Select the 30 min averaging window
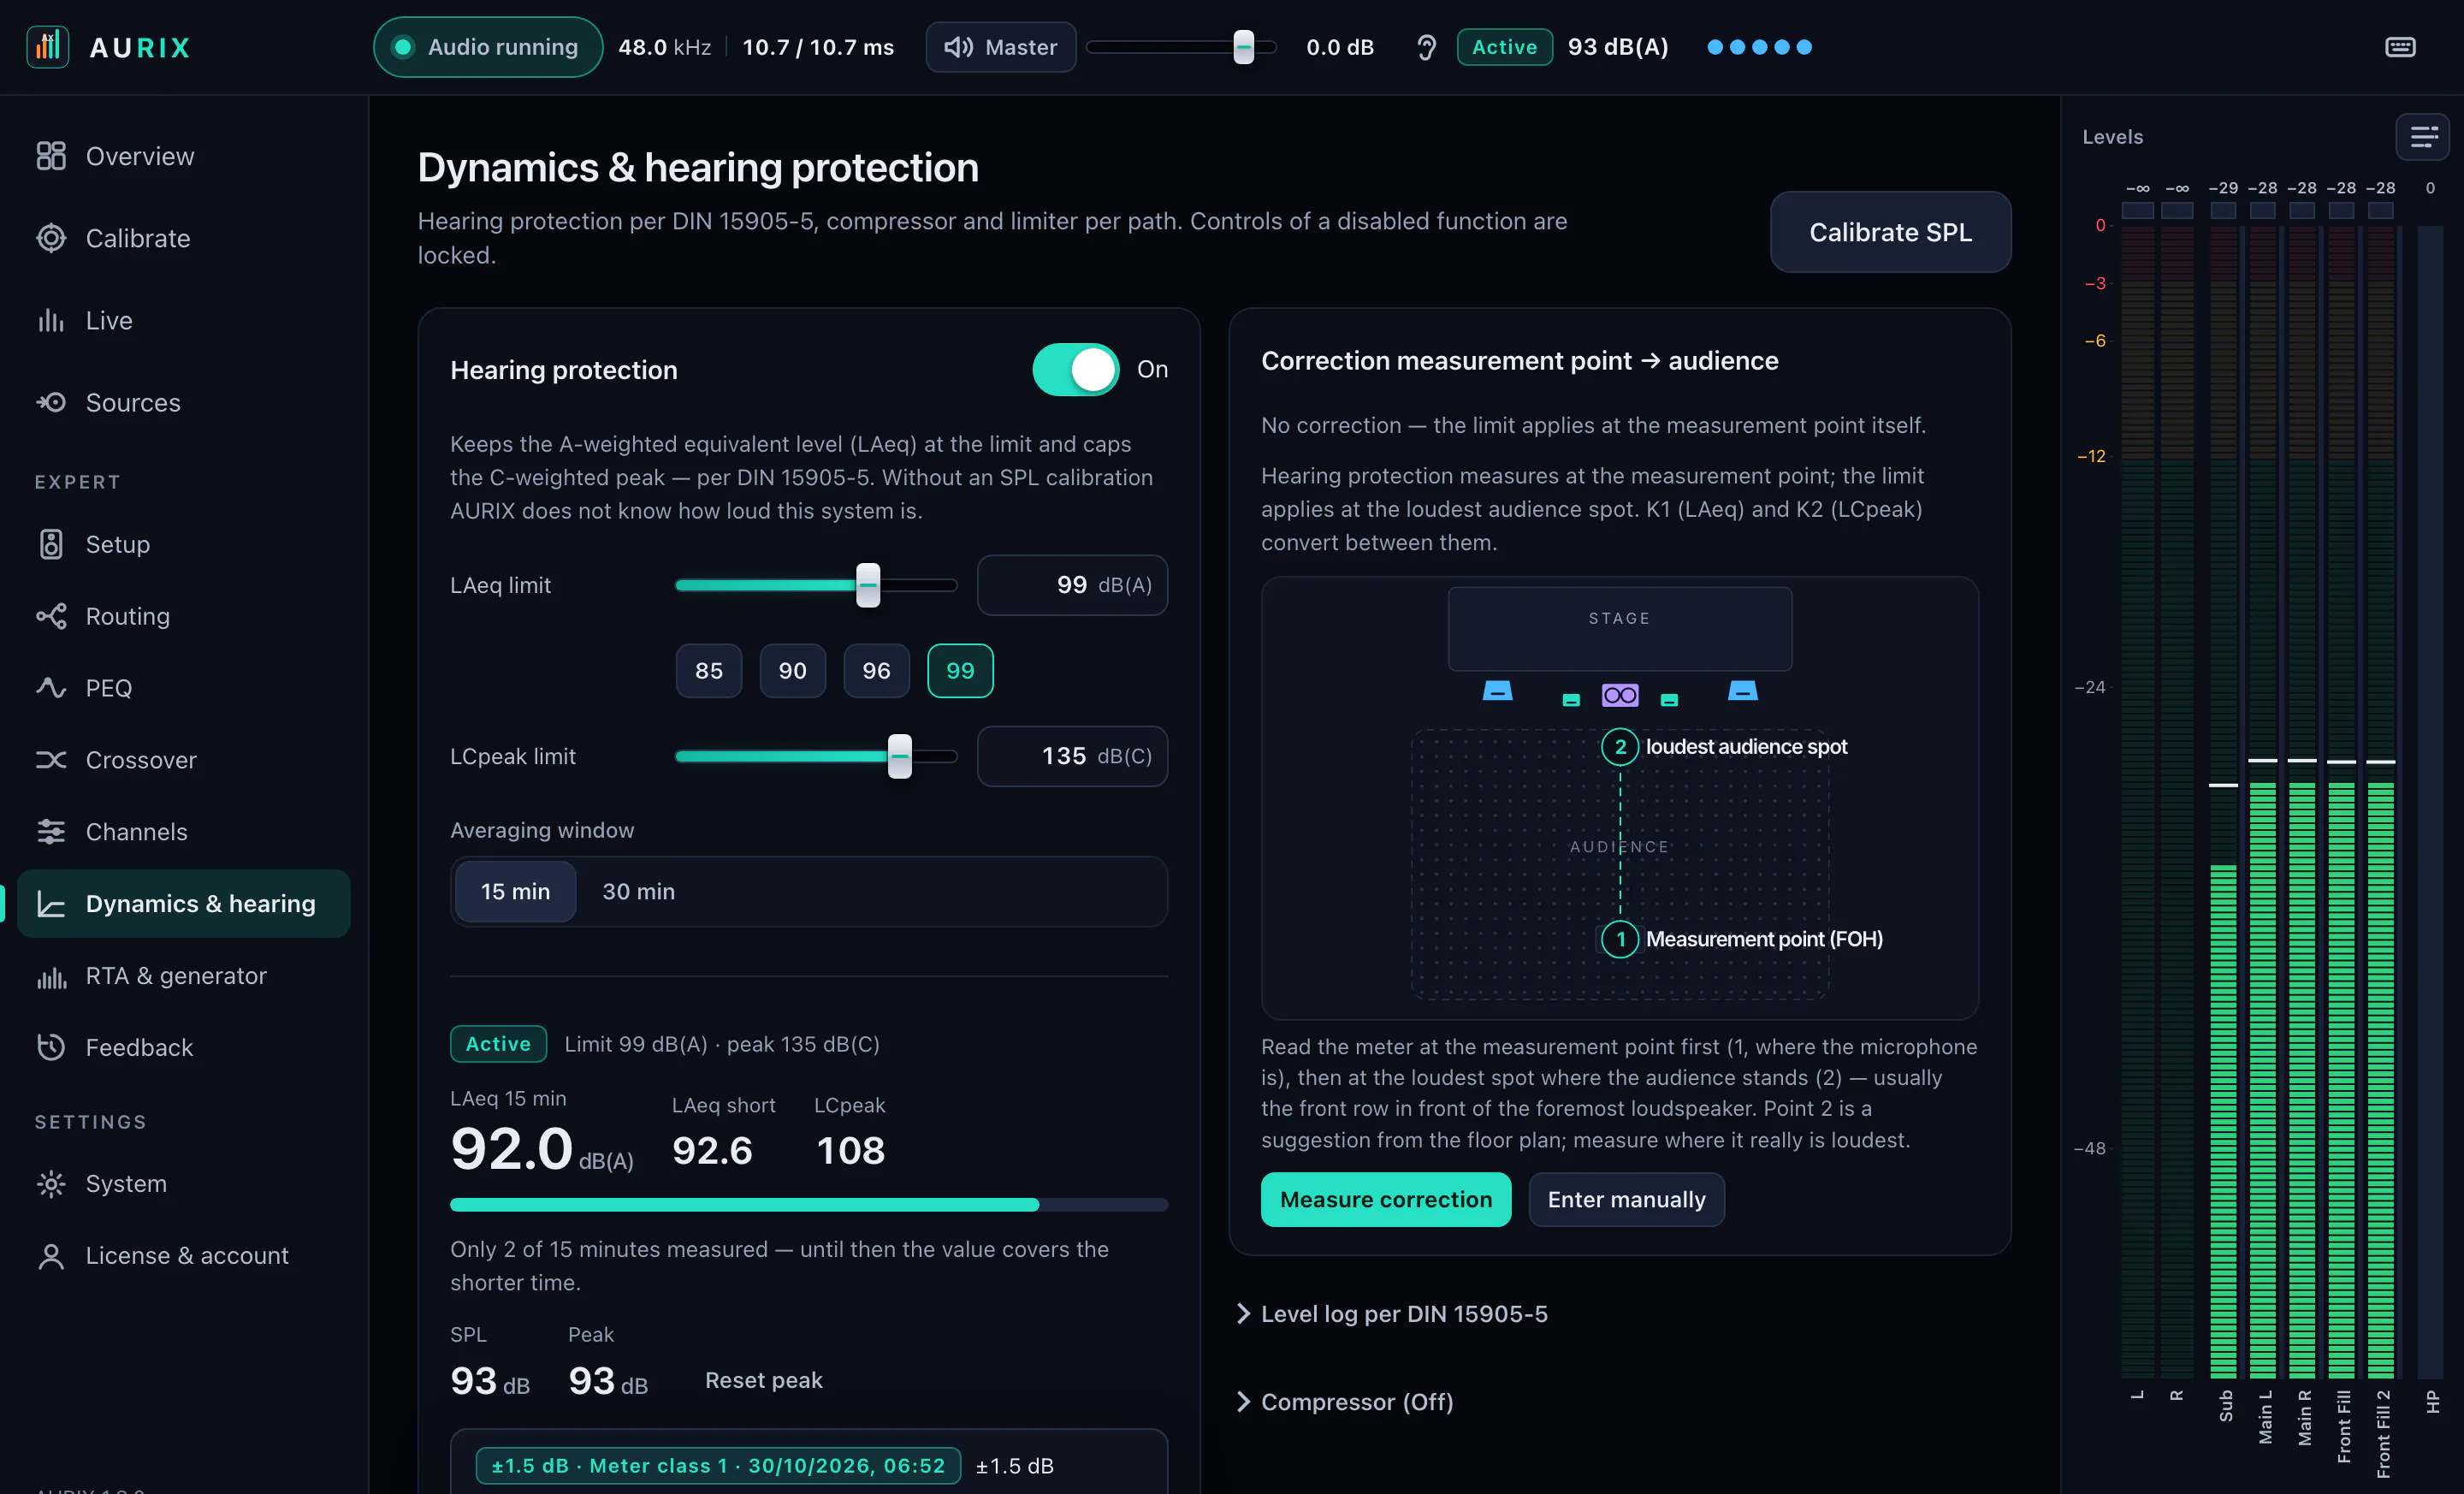Viewport: 2464px width, 1494px height. click(638, 891)
